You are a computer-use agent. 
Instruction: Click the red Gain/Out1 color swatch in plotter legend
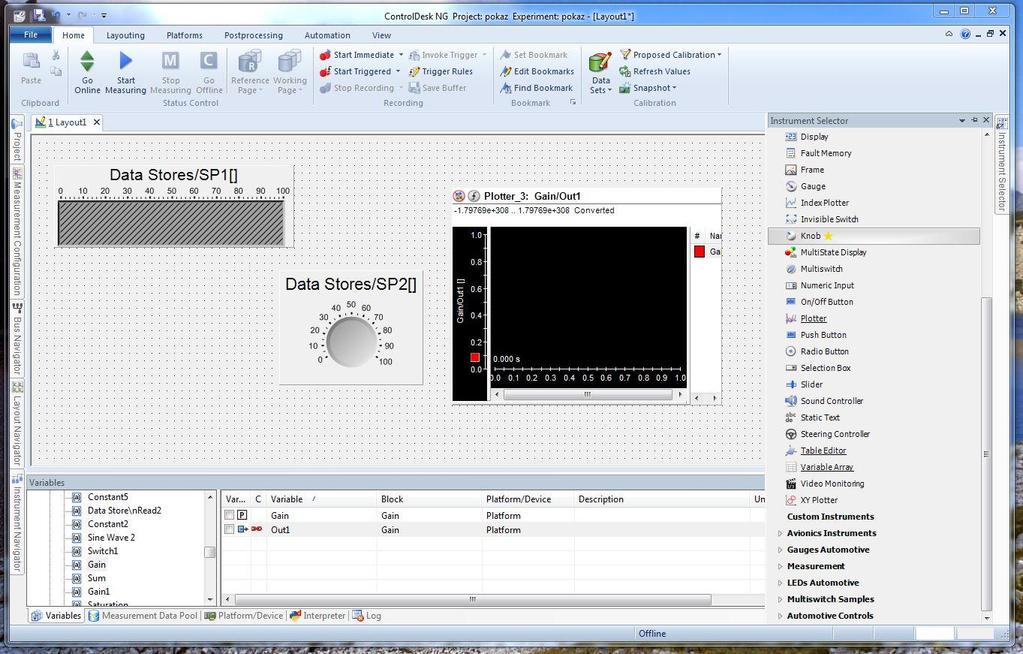click(699, 252)
